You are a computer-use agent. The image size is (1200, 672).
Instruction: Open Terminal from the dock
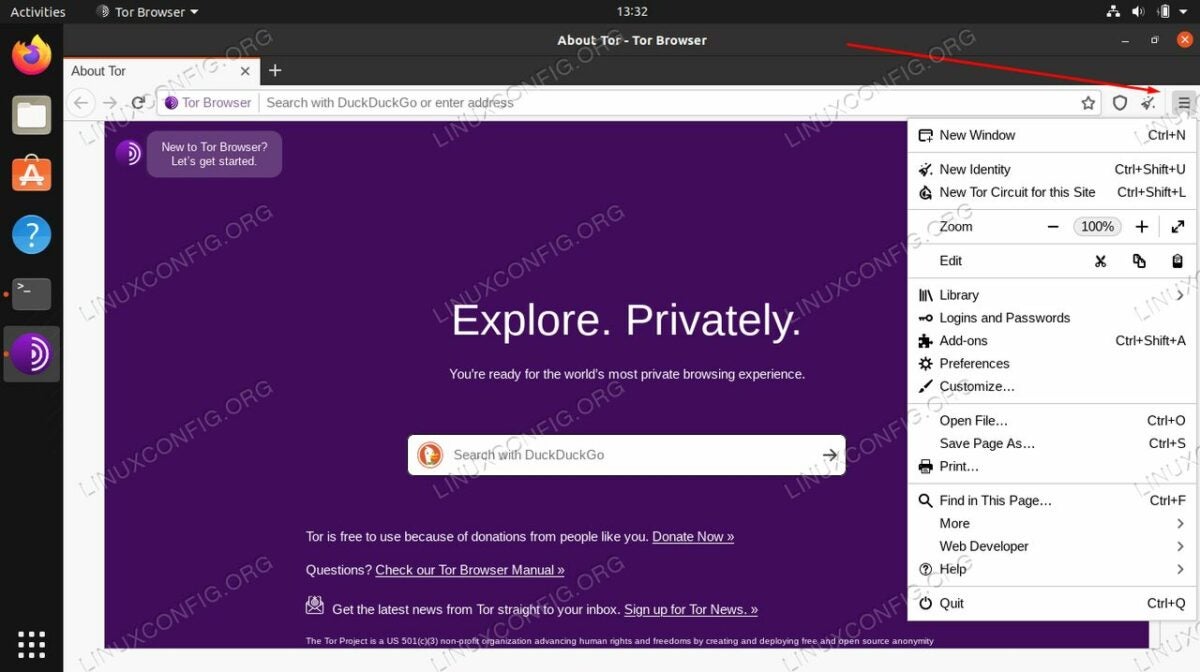pyautogui.click(x=32, y=294)
